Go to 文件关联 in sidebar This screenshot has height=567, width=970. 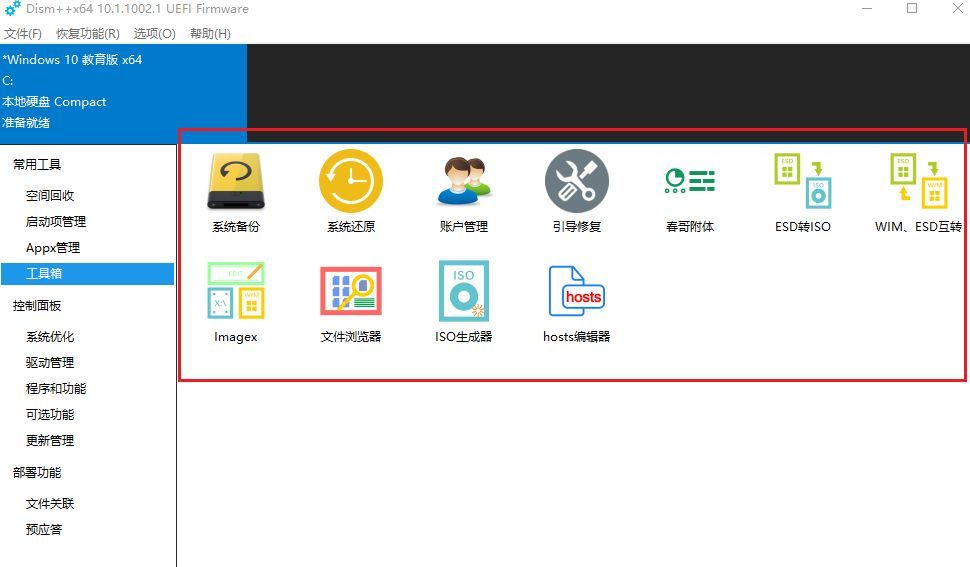(50, 503)
